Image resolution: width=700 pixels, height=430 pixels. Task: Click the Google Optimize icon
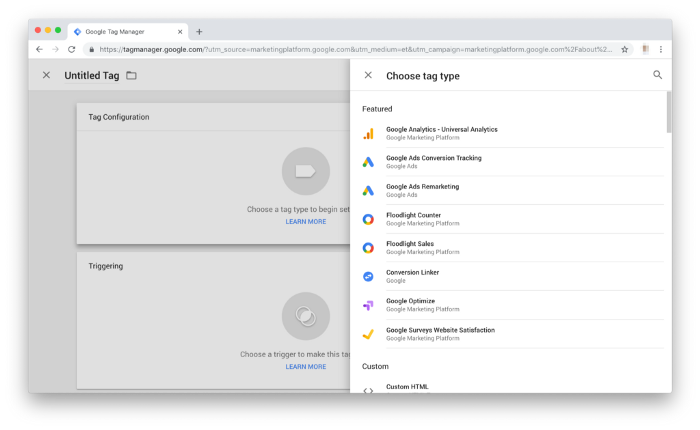pos(368,305)
